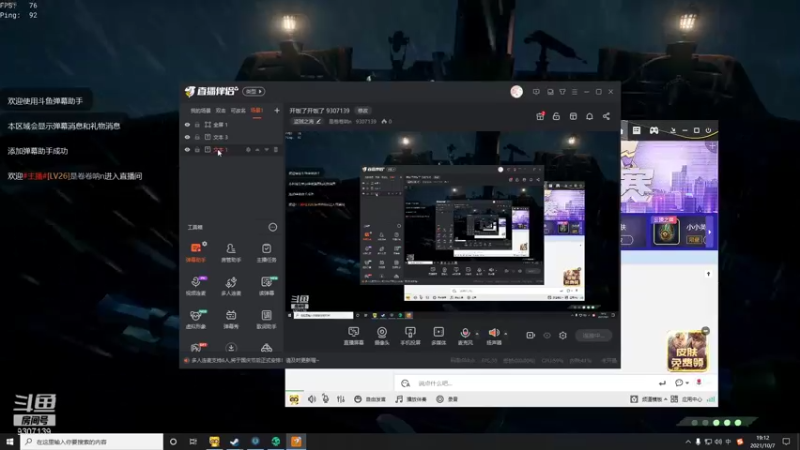Open the Windows Start menu

[10, 442]
